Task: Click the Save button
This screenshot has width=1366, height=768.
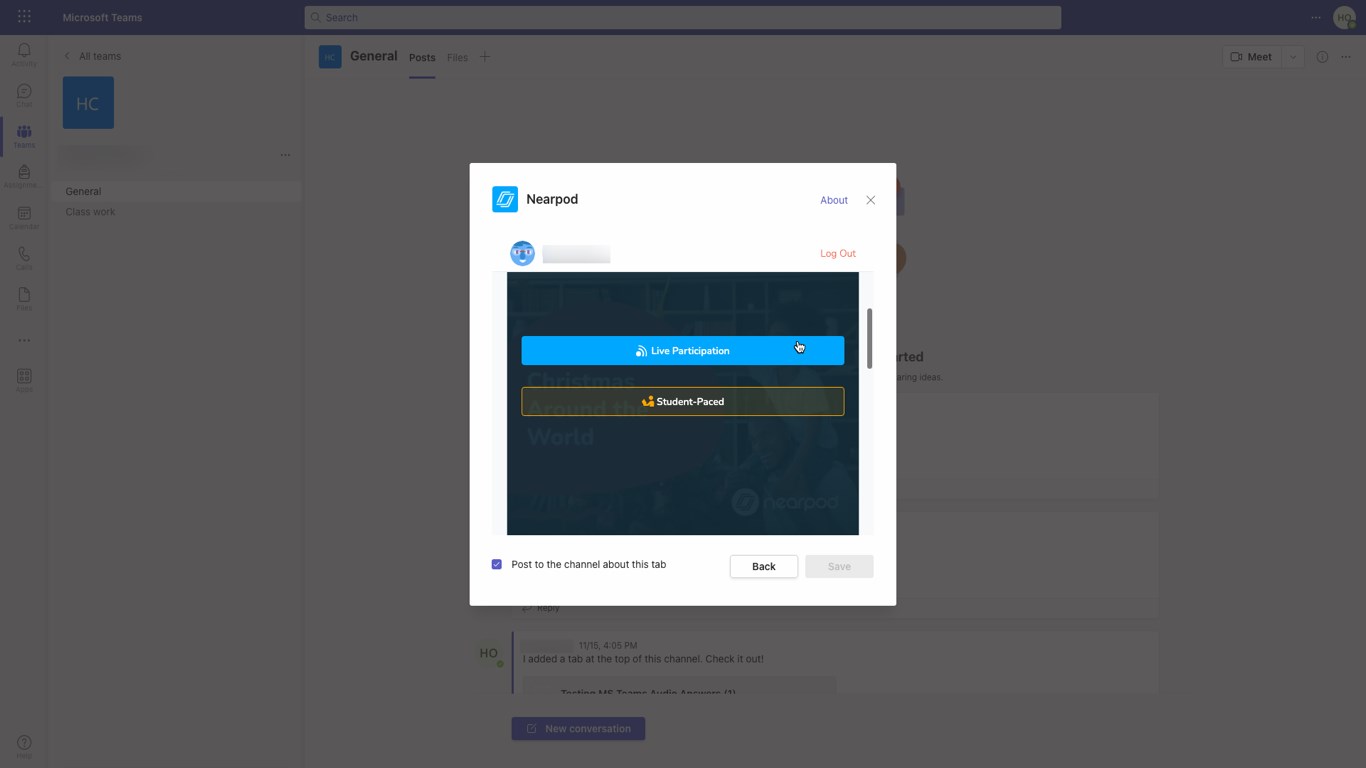Action: (x=839, y=566)
